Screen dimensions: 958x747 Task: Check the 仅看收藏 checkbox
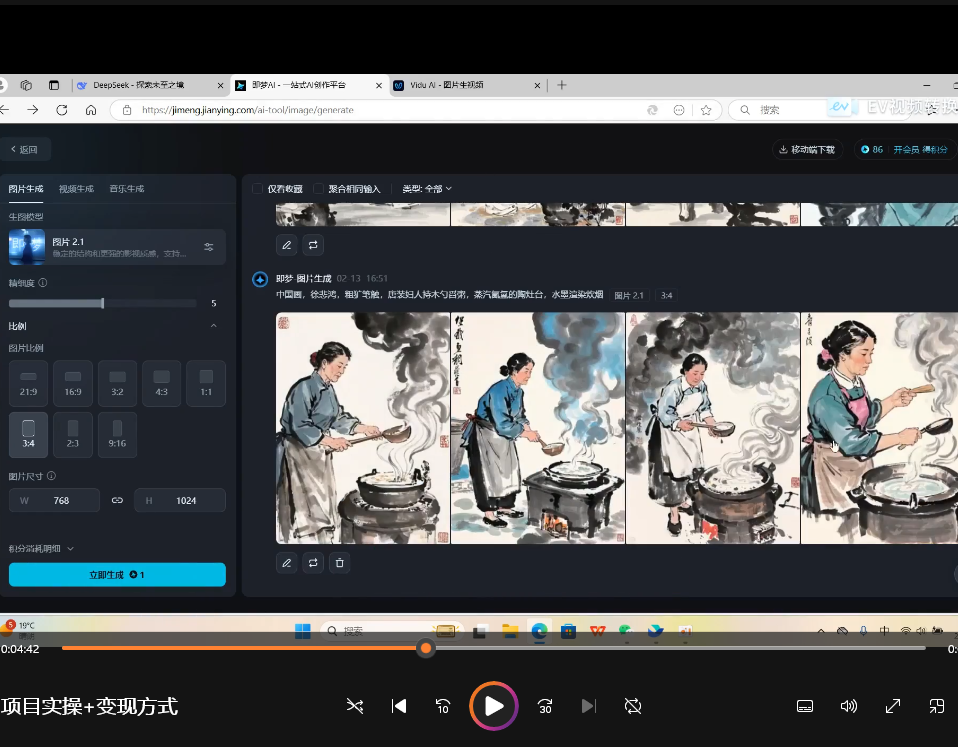click(x=258, y=189)
